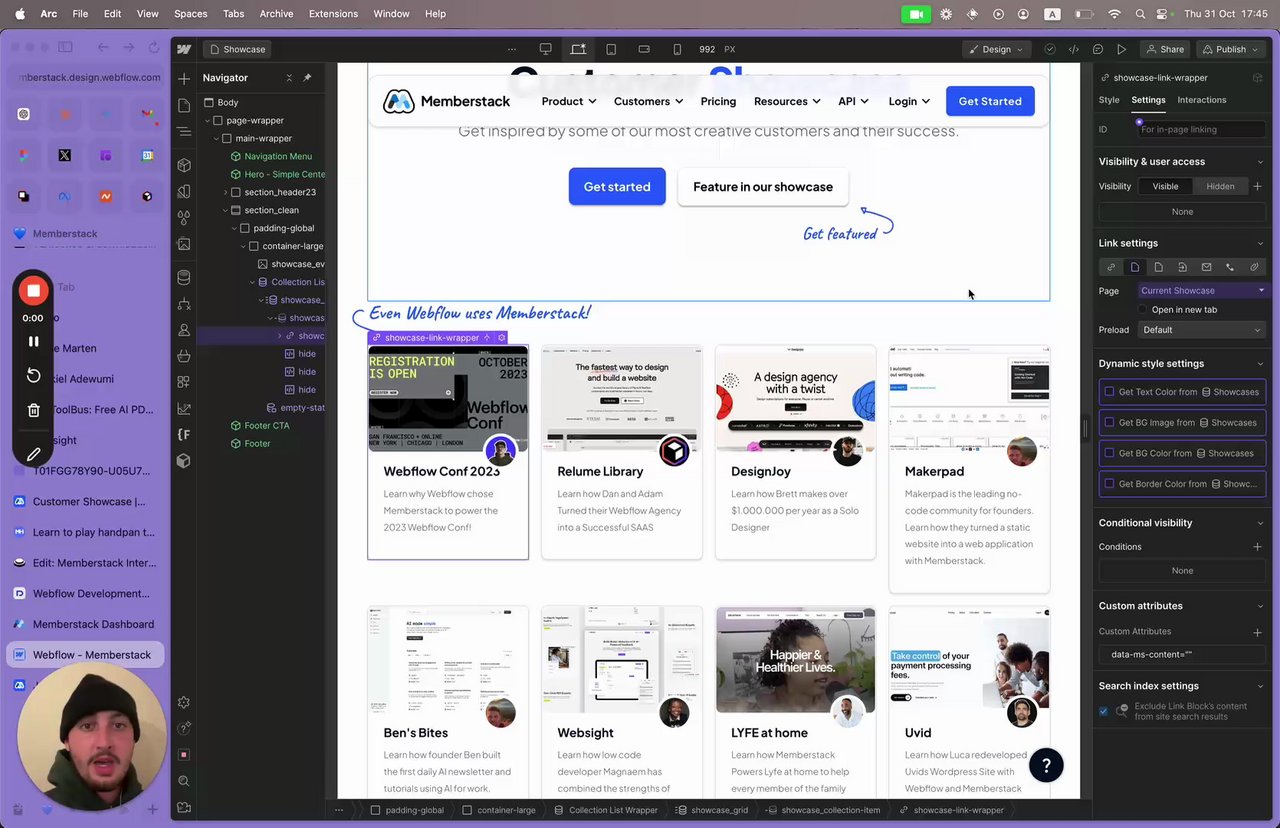Viewport: 1280px width, 828px height.
Task: Enable Get BG Image from Showcases
Action: pos(1109,422)
